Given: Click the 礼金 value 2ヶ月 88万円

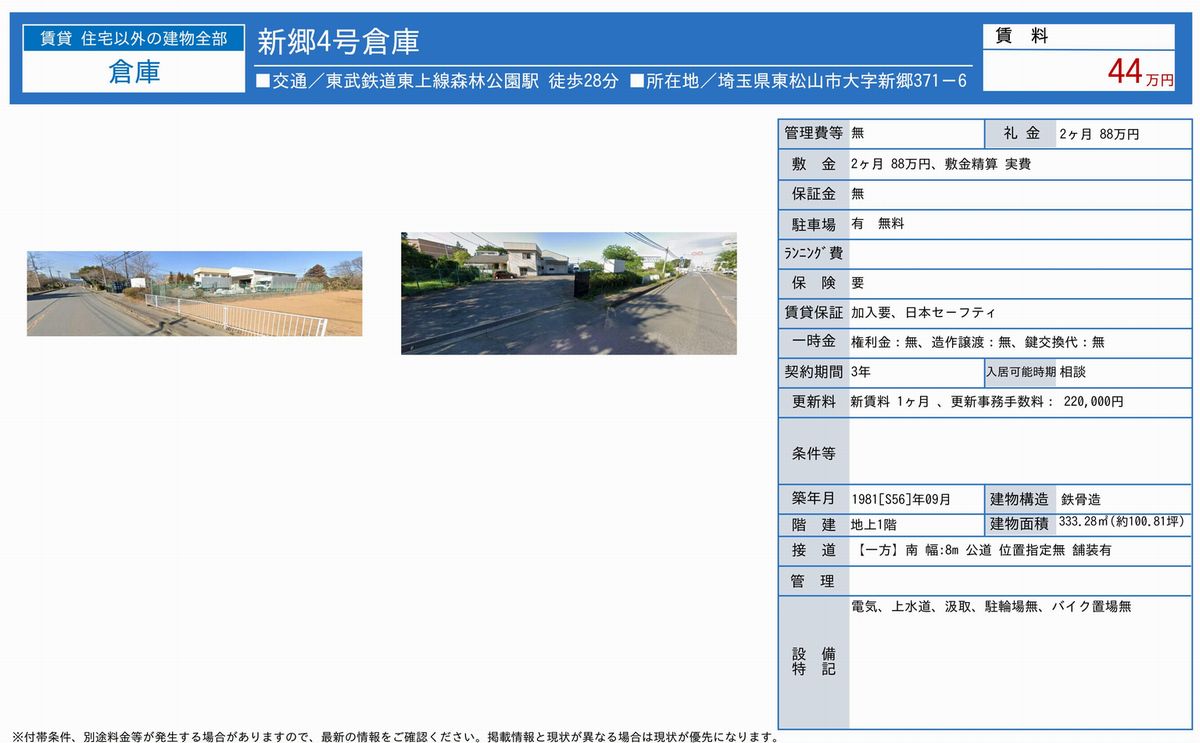Looking at the screenshot, I should [1098, 134].
